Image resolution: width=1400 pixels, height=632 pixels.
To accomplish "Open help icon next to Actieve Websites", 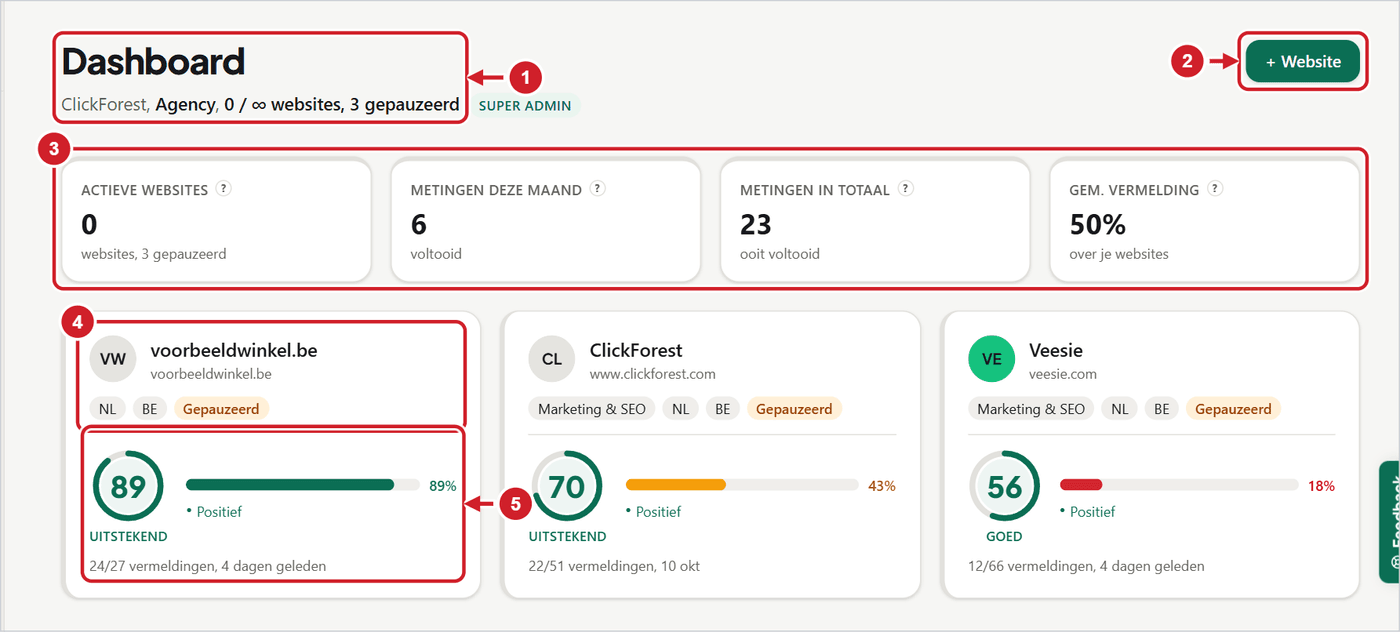I will [224, 189].
